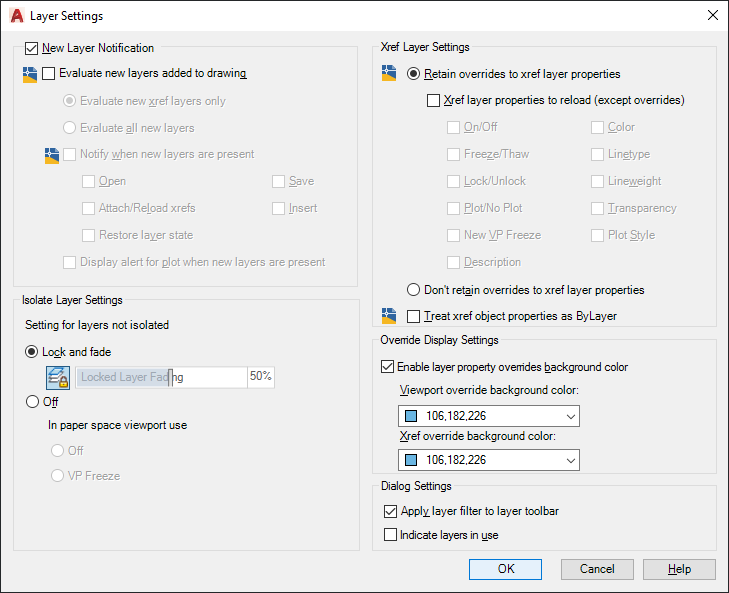The height and width of the screenshot is (593, 729).
Task: Click drawing icon beside Retain overrides option
Action: click(389, 74)
